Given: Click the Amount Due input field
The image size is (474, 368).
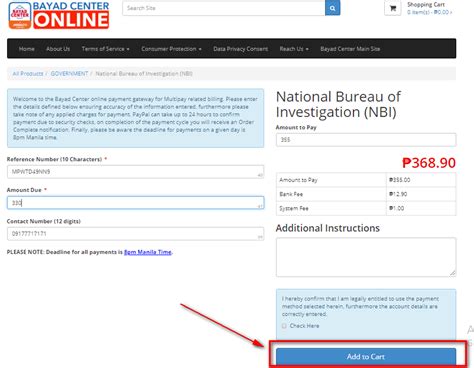Looking at the screenshot, I should tap(135, 203).
